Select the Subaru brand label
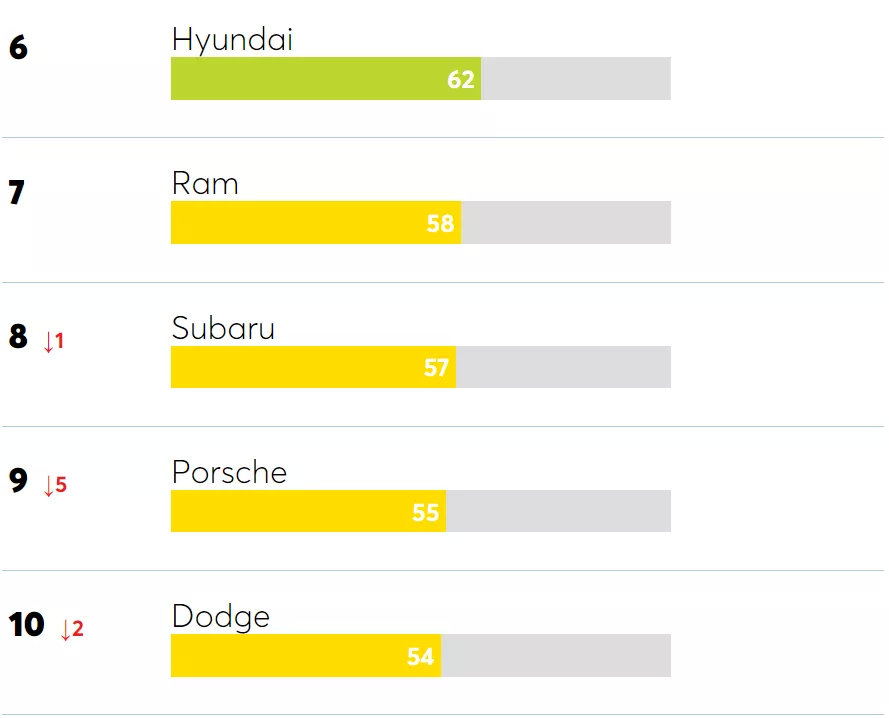 pyautogui.click(x=223, y=328)
